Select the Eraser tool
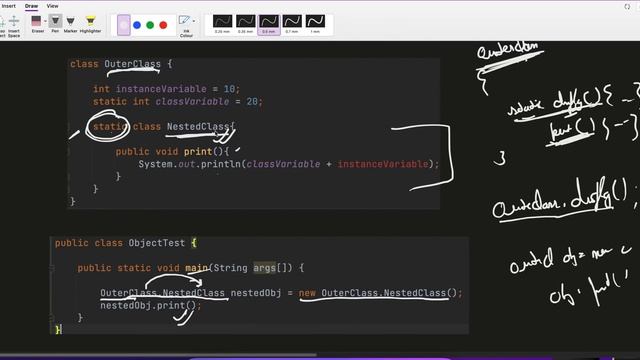This screenshot has height=360, width=640. click(37, 24)
